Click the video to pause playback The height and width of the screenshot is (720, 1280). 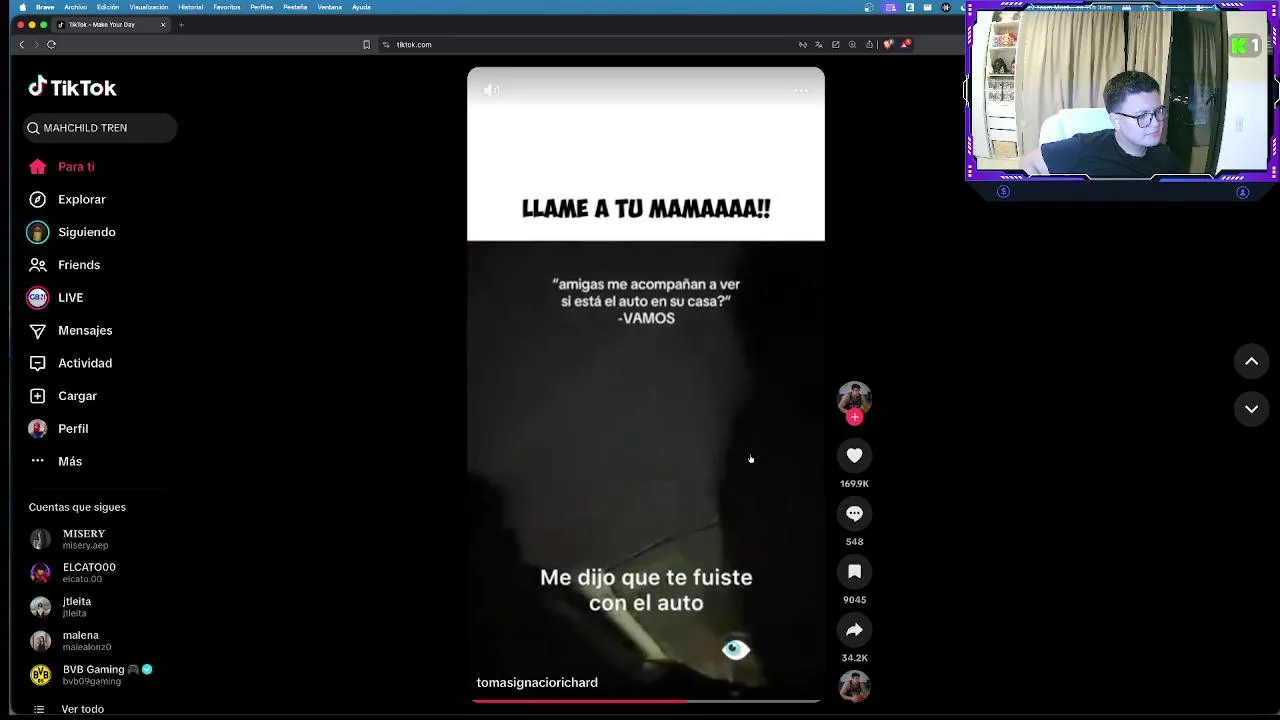point(646,385)
